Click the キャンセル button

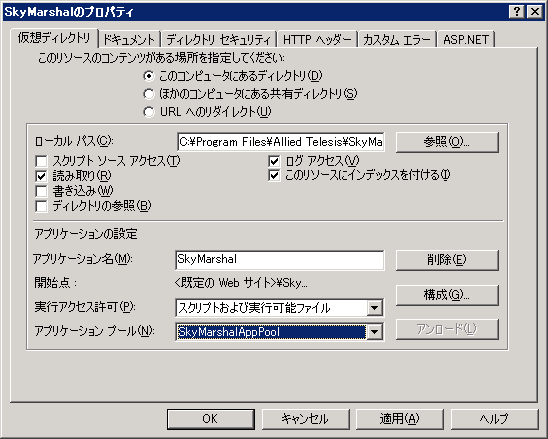pyautogui.click(x=305, y=419)
